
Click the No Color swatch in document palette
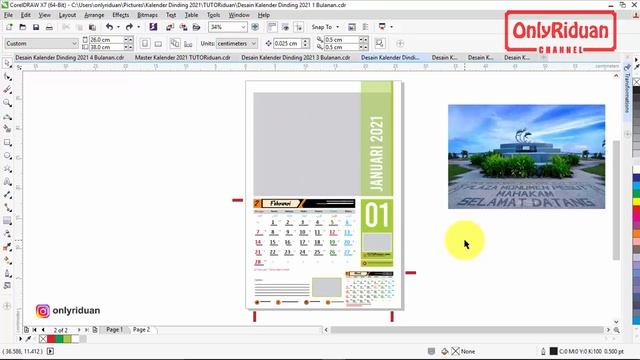coord(43,339)
